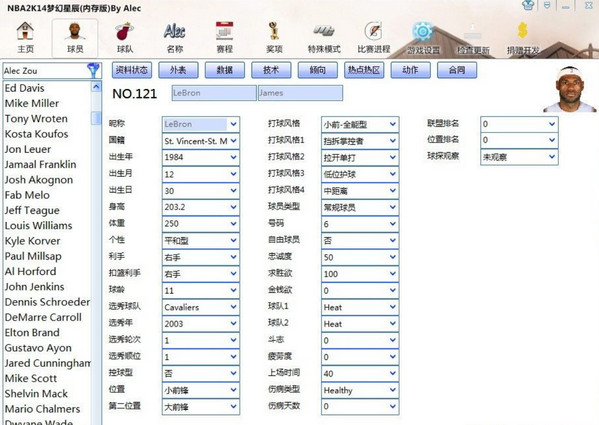Open the 选秀球队 Cavaliers dropdown
Image resolution: width=599 pixels, height=425 pixels.
[201, 307]
